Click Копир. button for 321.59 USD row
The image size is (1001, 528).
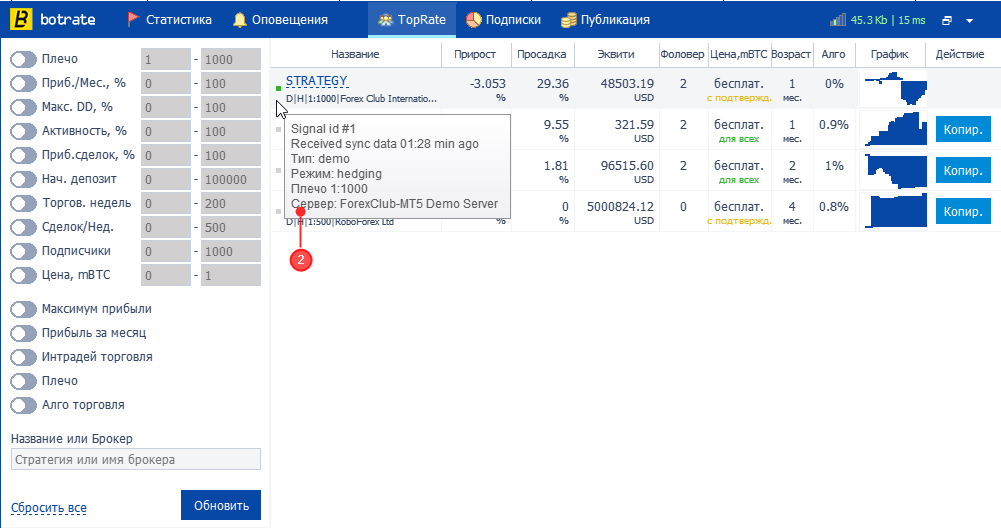point(963,130)
